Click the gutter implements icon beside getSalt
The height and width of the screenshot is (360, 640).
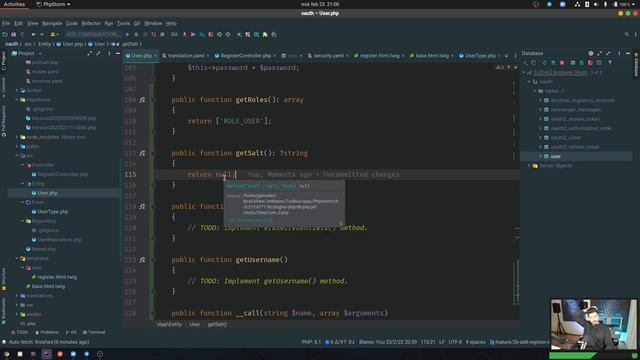coord(142,153)
